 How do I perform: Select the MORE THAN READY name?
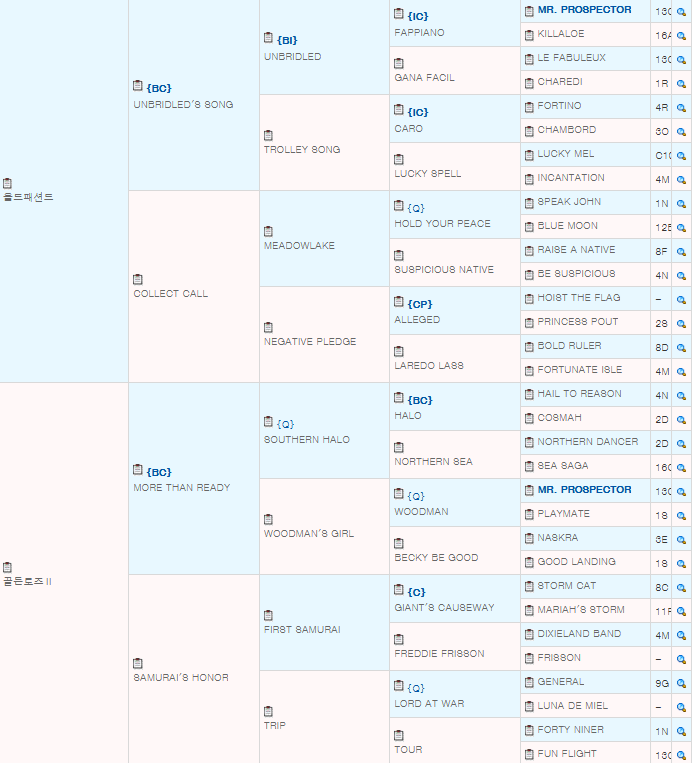pos(182,488)
